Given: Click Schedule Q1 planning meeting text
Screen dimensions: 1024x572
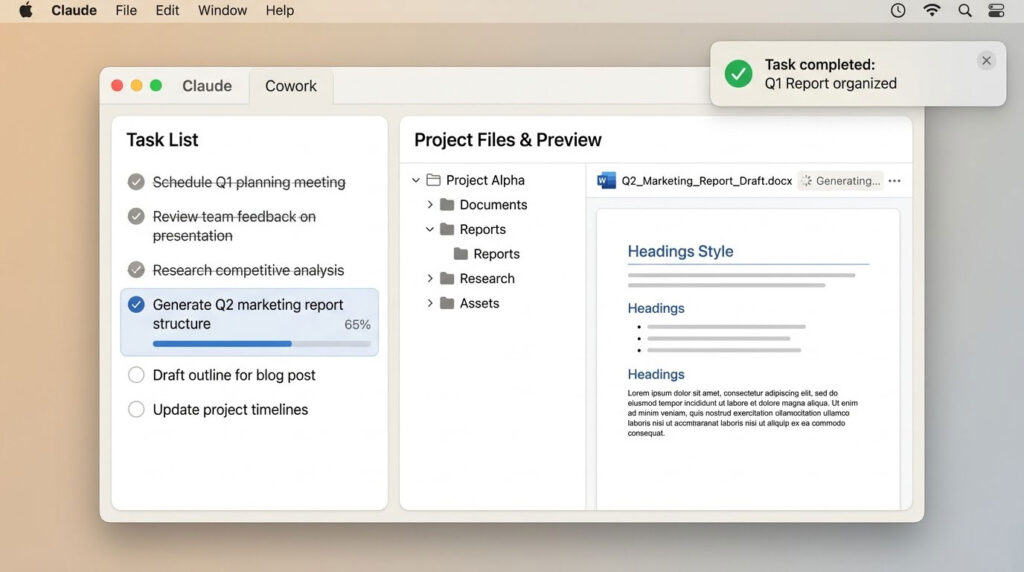Looking at the screenshot, I should [249, 182].
